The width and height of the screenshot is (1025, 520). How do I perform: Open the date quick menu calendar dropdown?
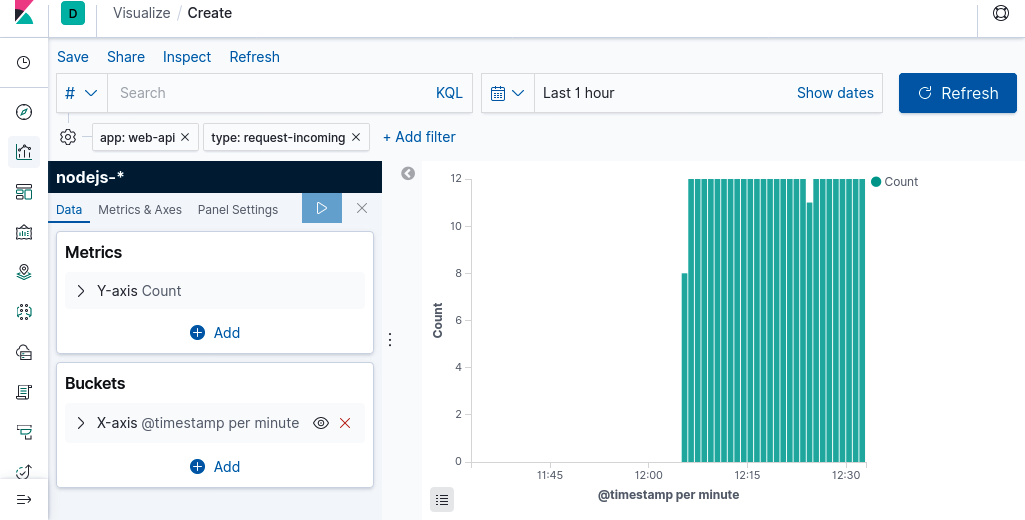tap(508, 93)
